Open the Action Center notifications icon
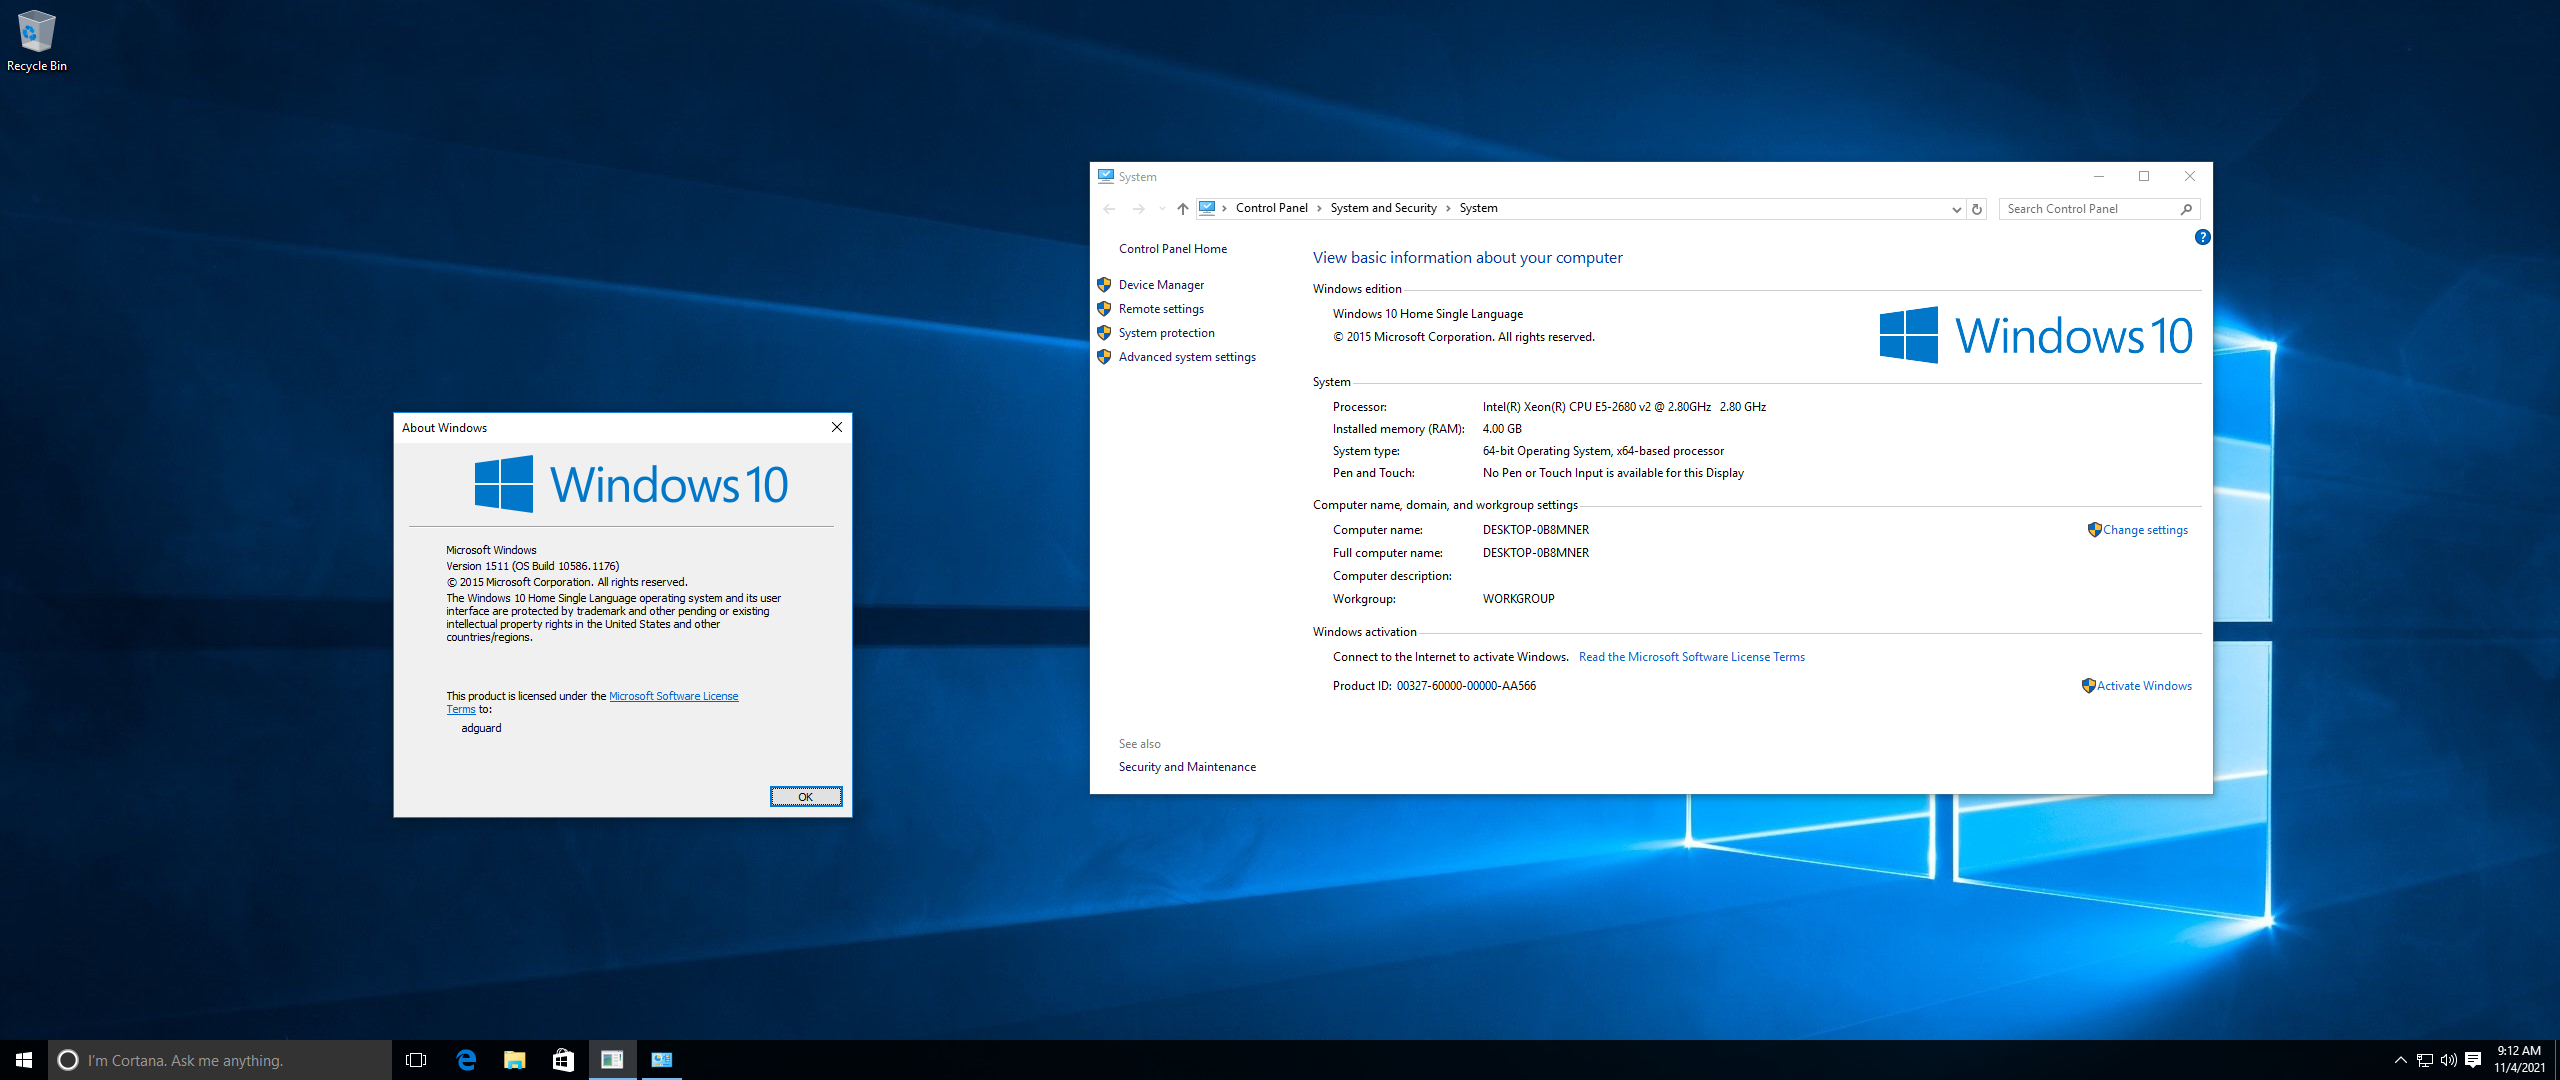The width and height of the screenshot is (2560, 1080). 2473,1060
